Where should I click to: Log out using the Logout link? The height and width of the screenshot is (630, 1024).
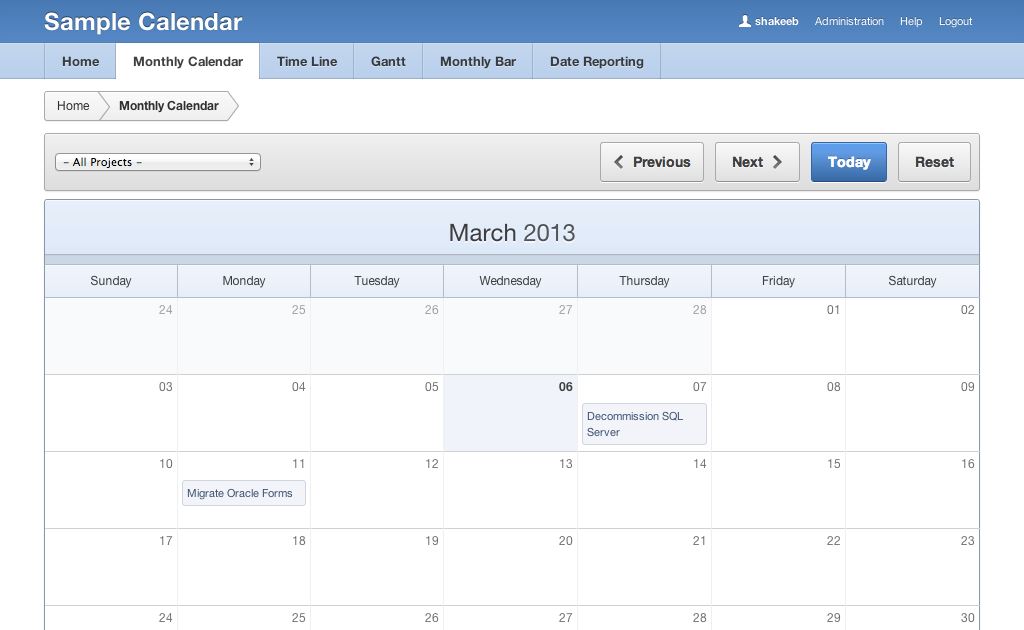955,21
